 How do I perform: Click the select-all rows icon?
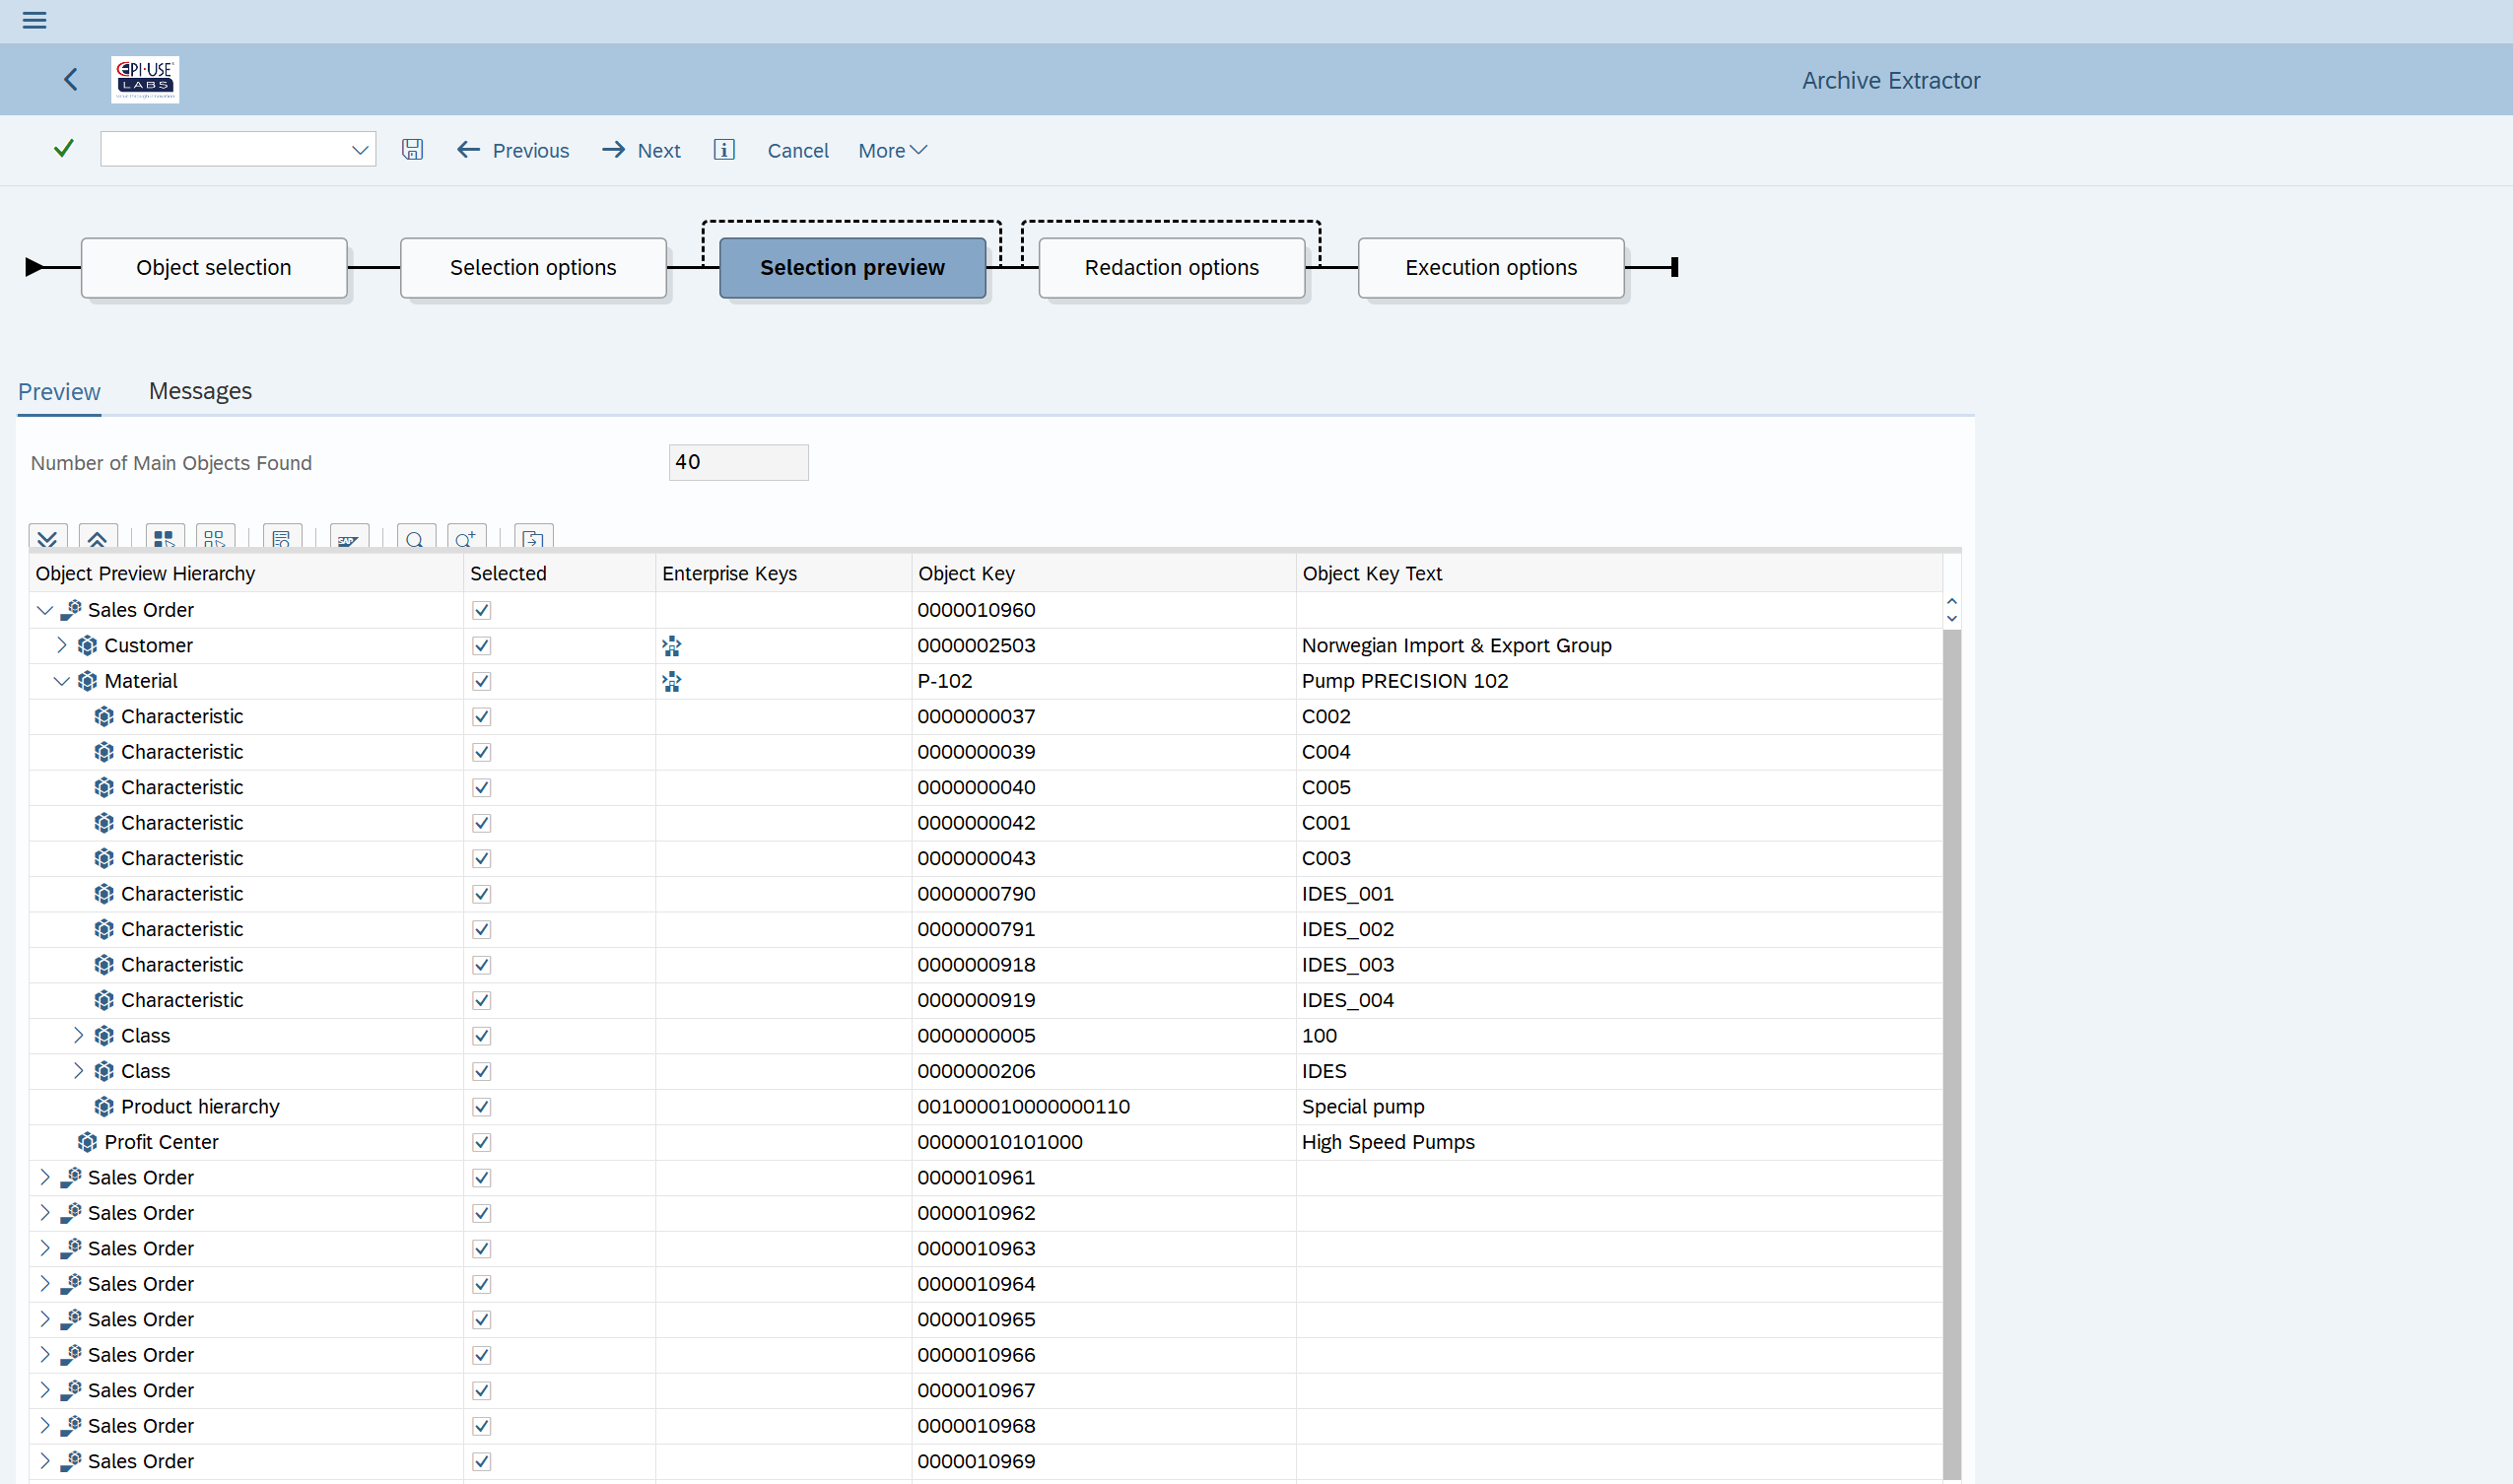[x=161, y=537]
